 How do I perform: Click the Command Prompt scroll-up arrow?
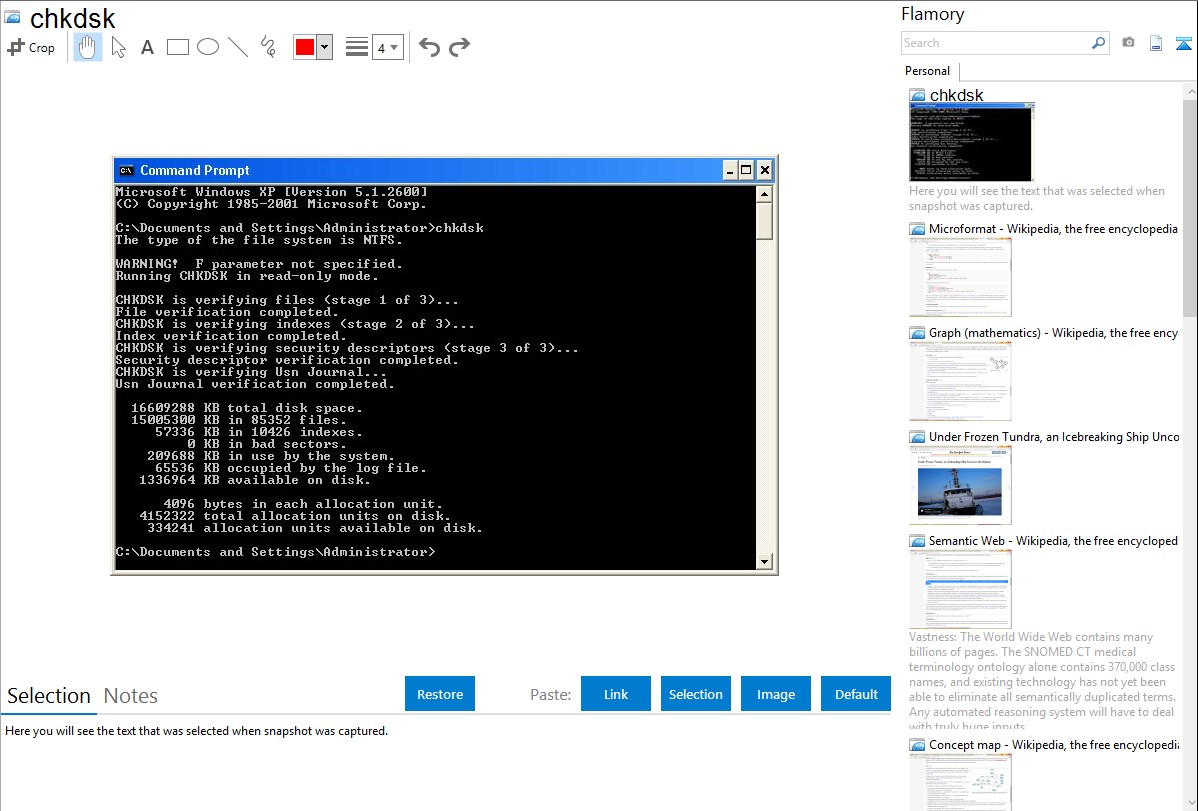tap(764, 194)
